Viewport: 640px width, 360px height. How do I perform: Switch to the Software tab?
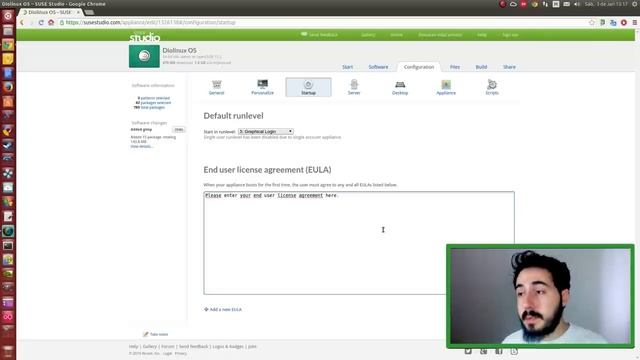(378, 67)
